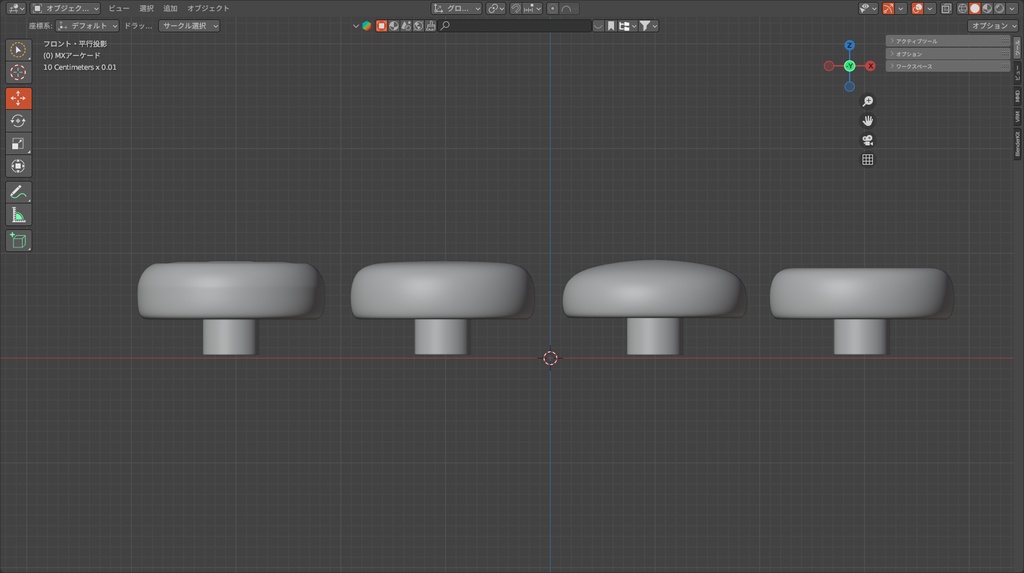Image resolution: width=1024 pixels, height=573 pixels.
Task: Click the red X axis gizmo circle
Action: point(870,66)
